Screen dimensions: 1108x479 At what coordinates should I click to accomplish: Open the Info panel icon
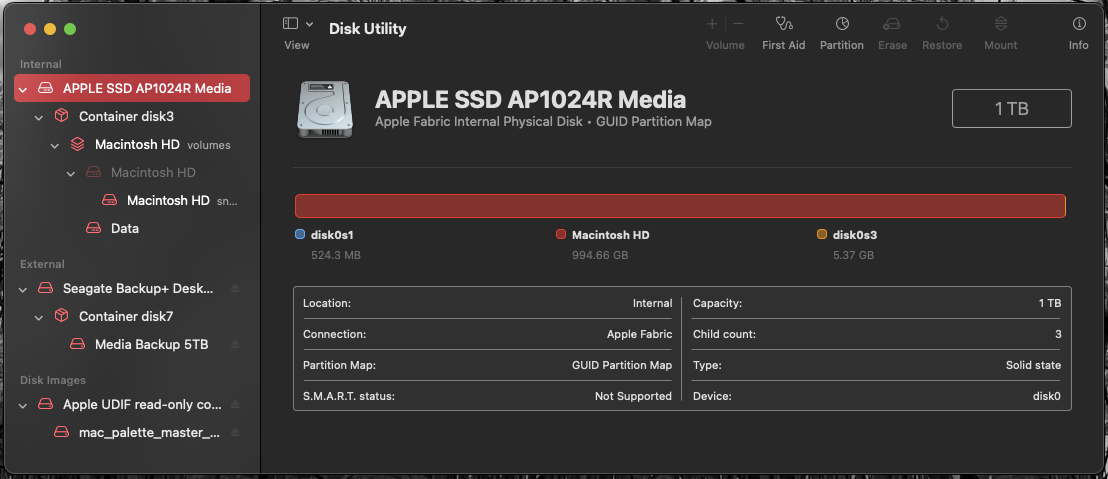point(1078,24)
